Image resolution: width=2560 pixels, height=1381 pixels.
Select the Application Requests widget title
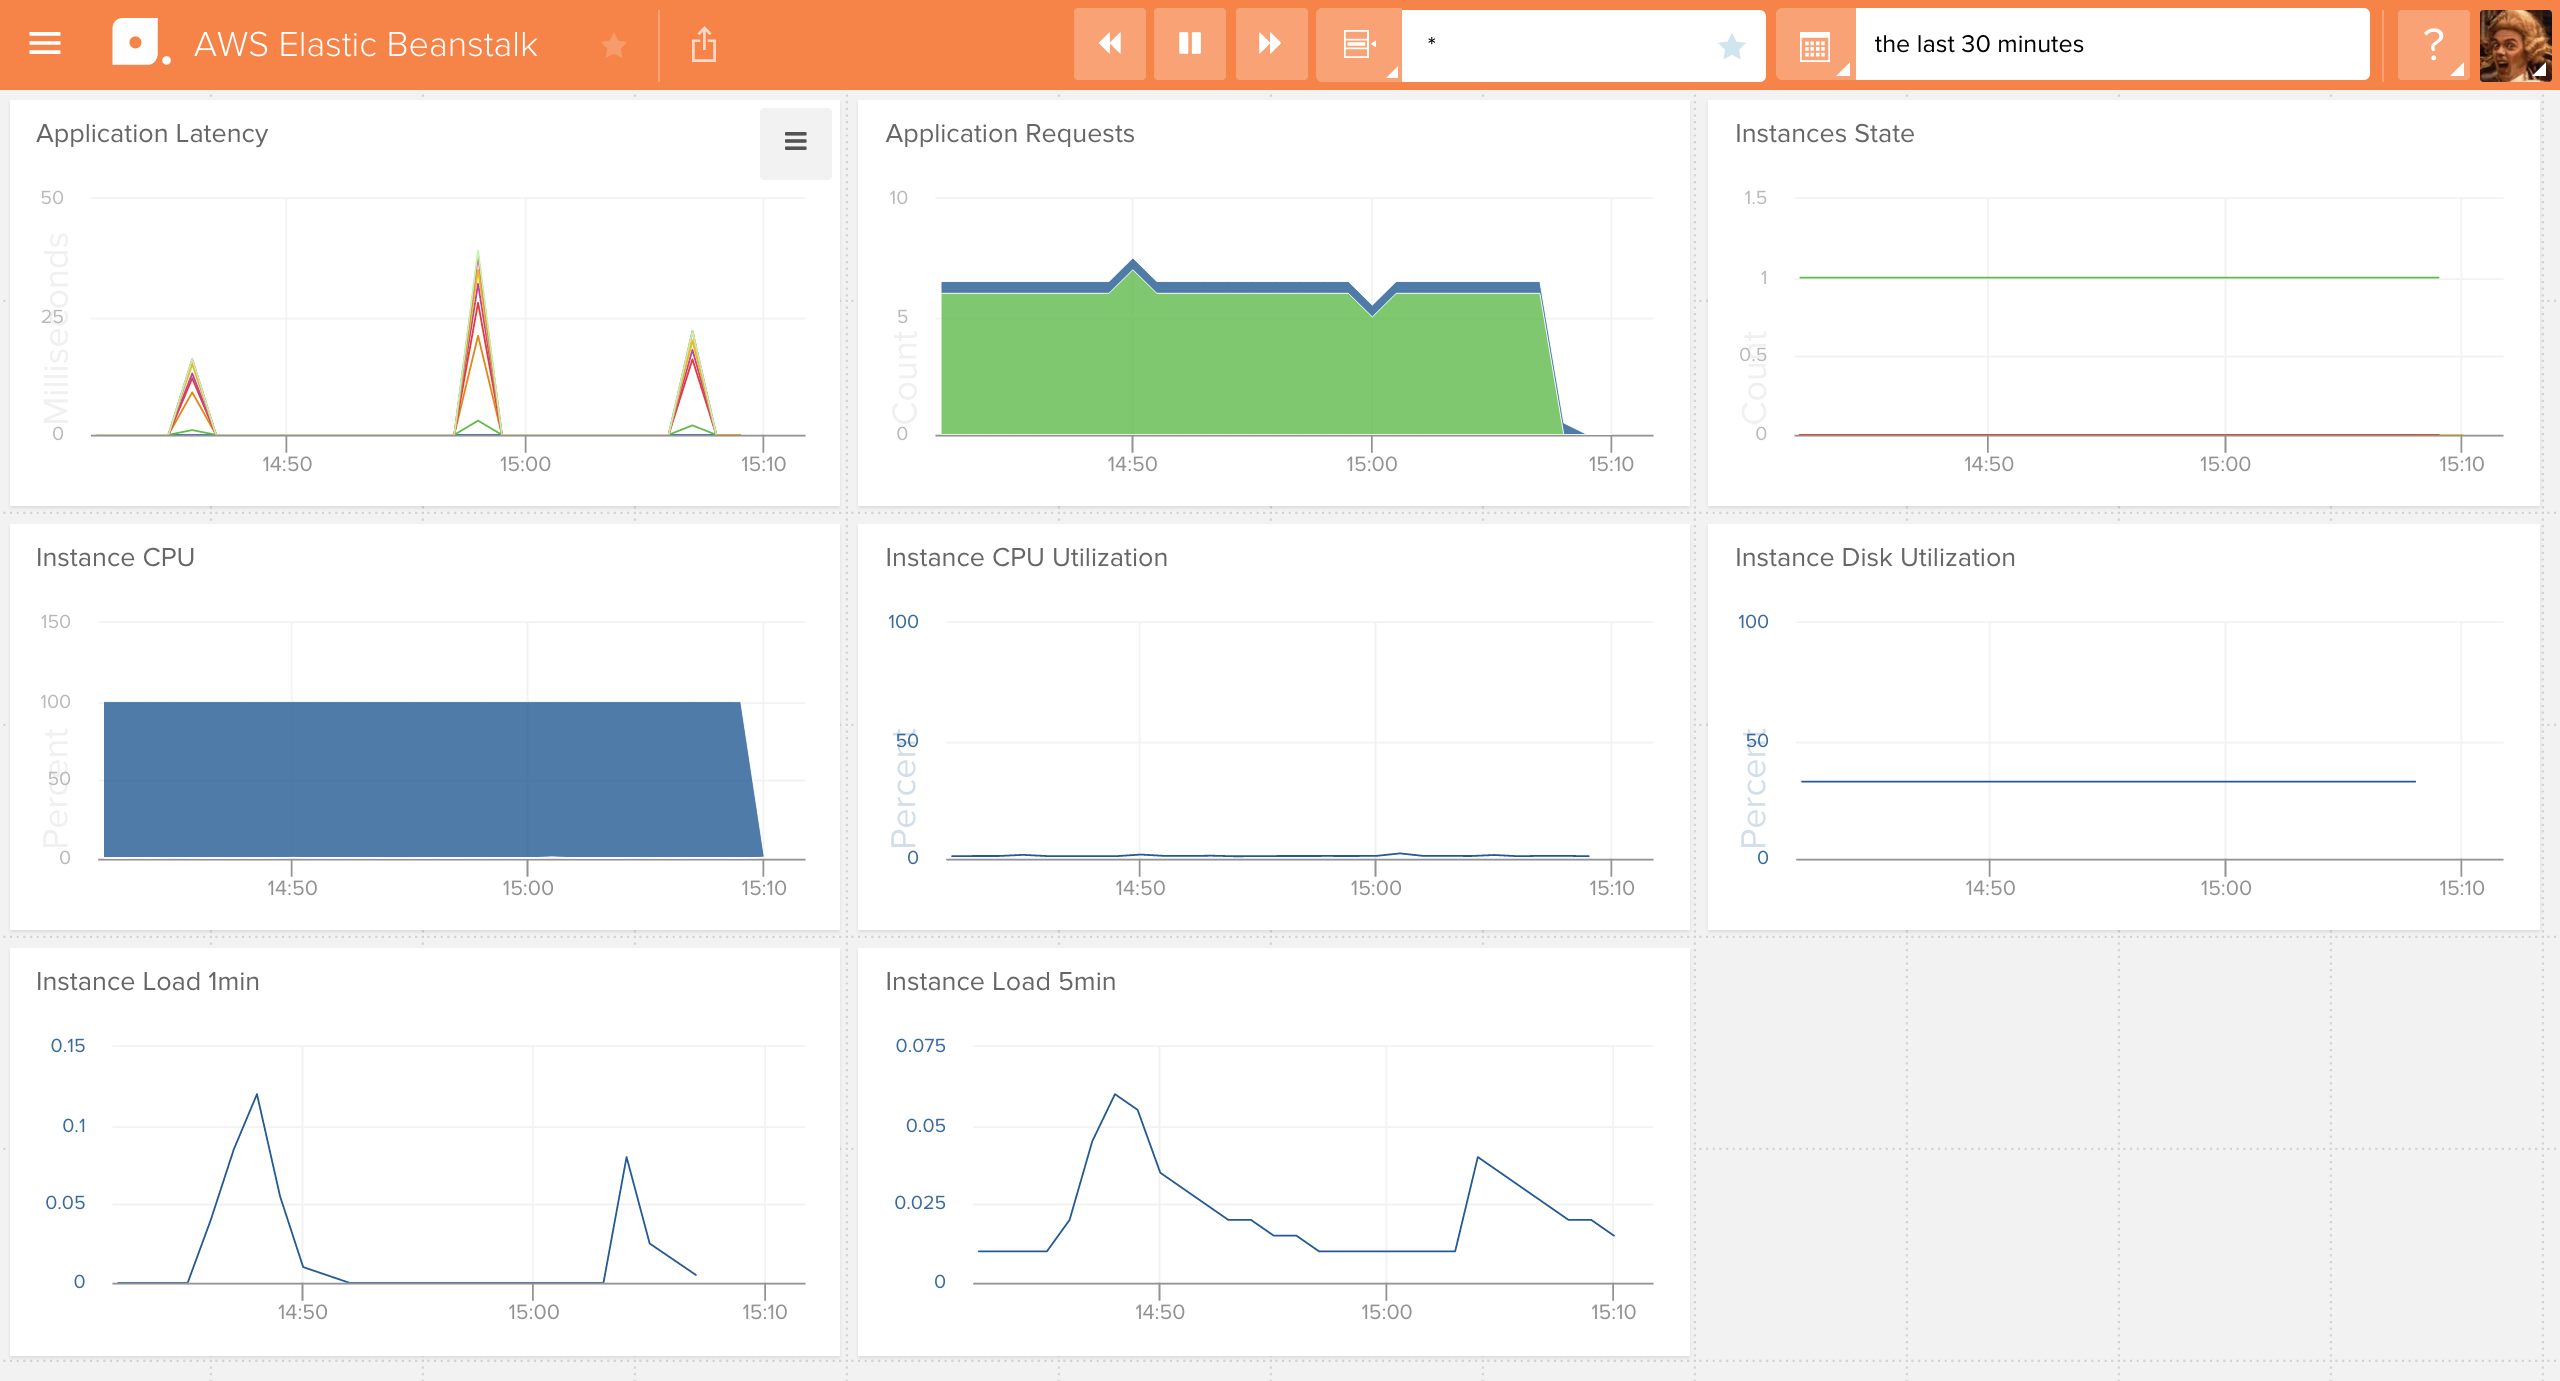[1010, 134]
